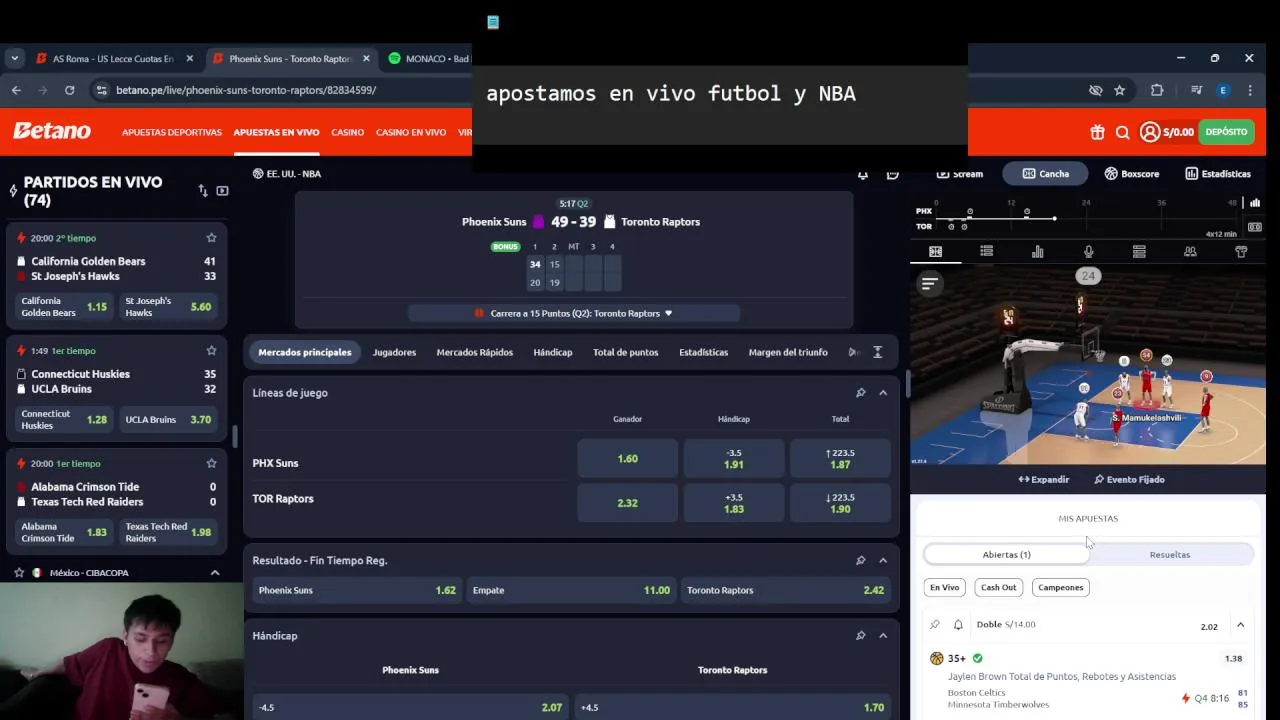
Task: Bet St Joseph's Hawks at 5.60
Action: click(x=168, y=307)
